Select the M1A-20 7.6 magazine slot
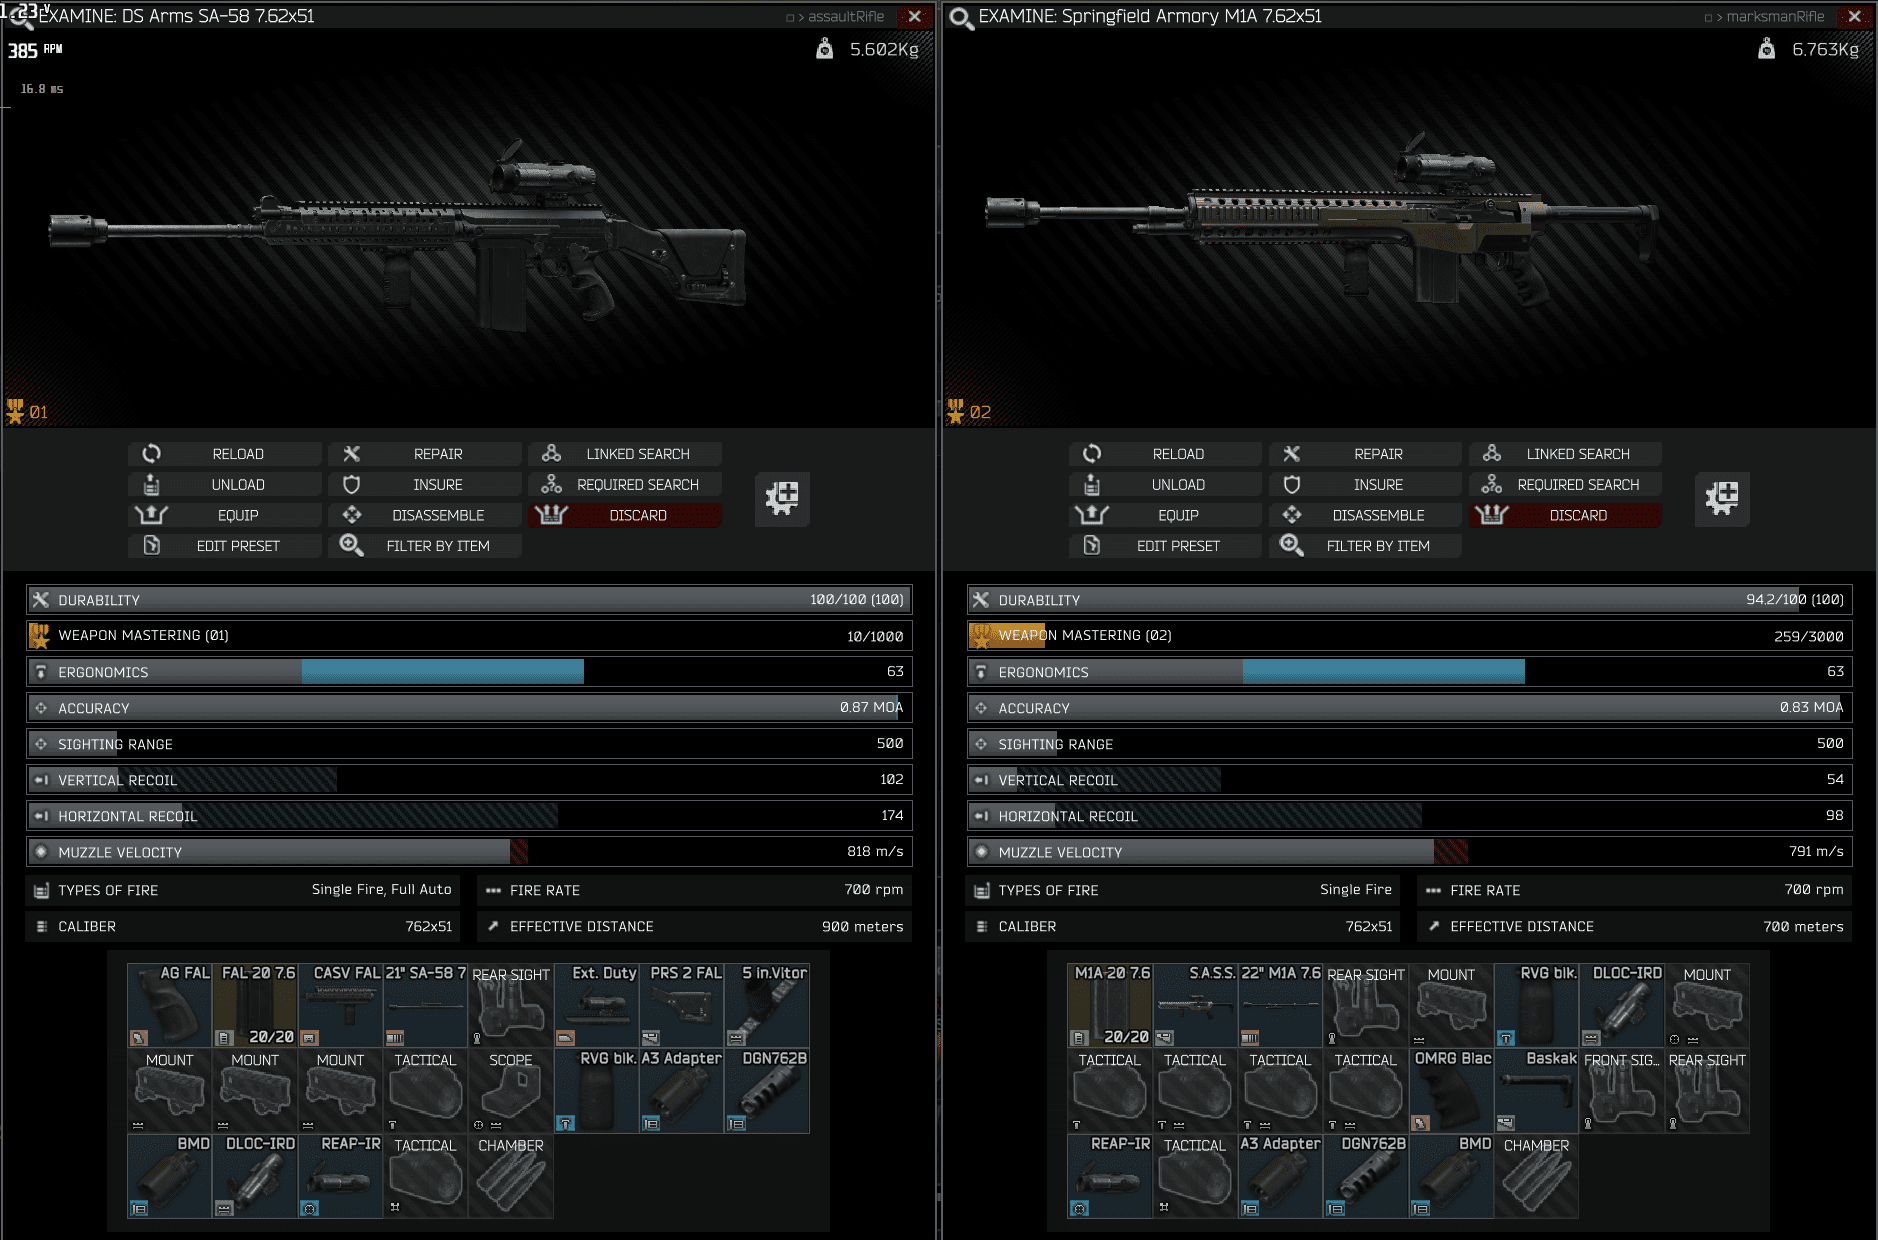 [x=1110, y=1005]
